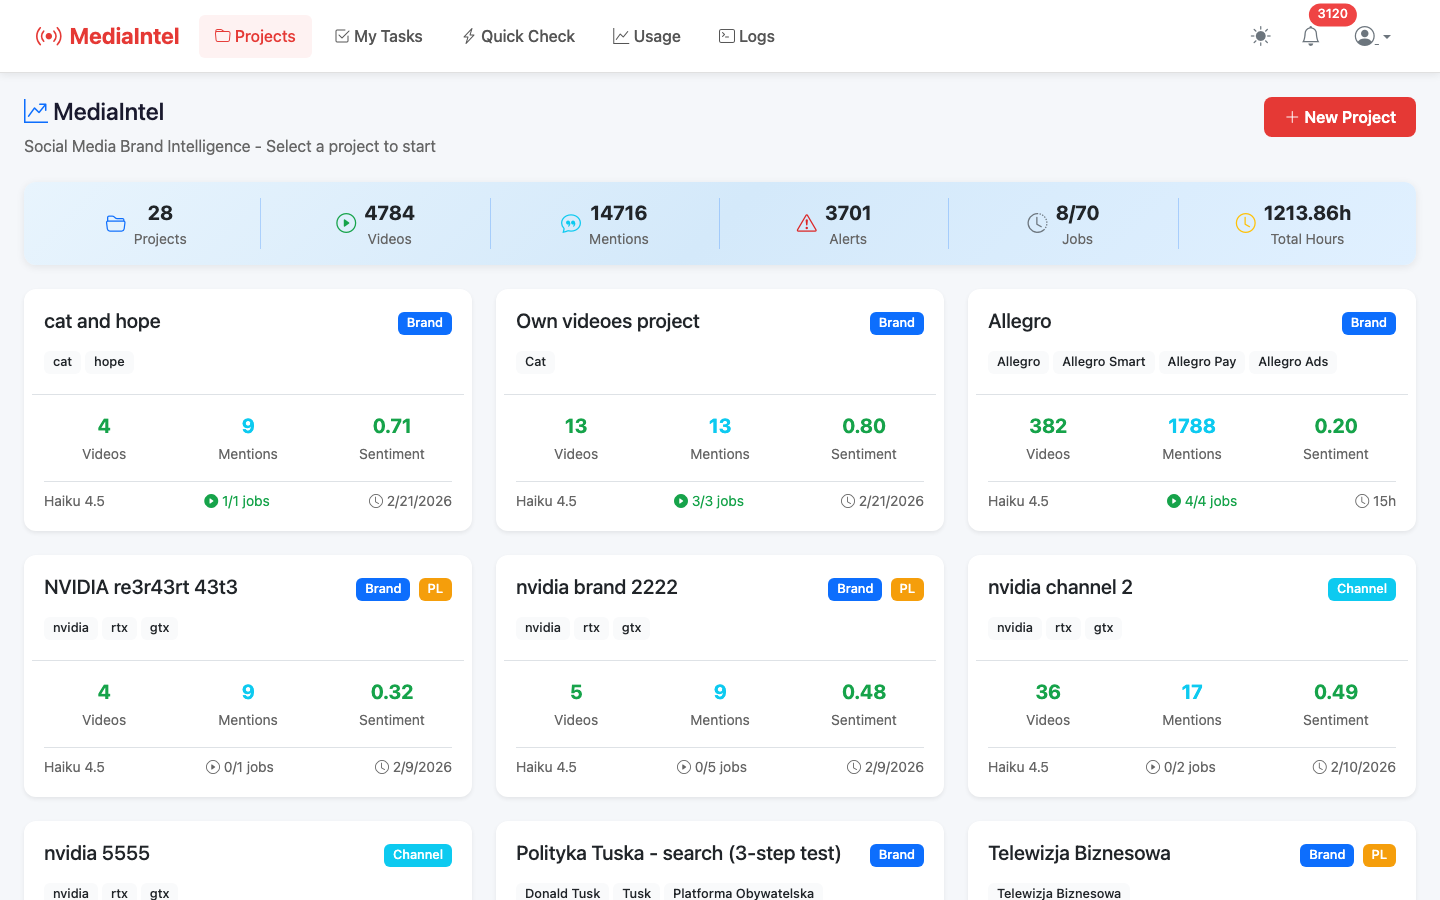Click the hope tag on cat and hope

[109, 361]
